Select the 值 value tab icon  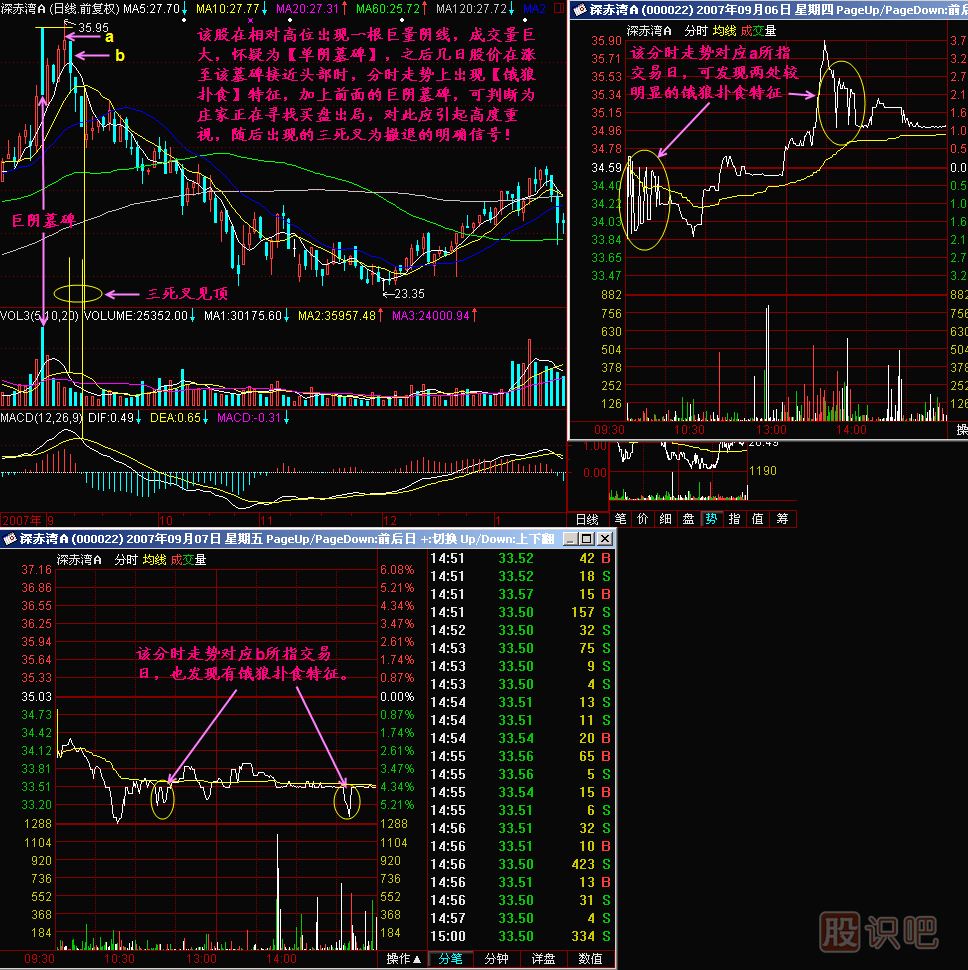coord(758,519)
